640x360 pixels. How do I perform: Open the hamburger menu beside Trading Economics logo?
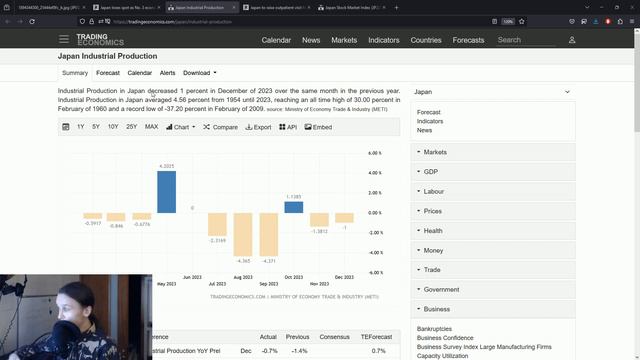pyautogui.click(x=64, y=39)
